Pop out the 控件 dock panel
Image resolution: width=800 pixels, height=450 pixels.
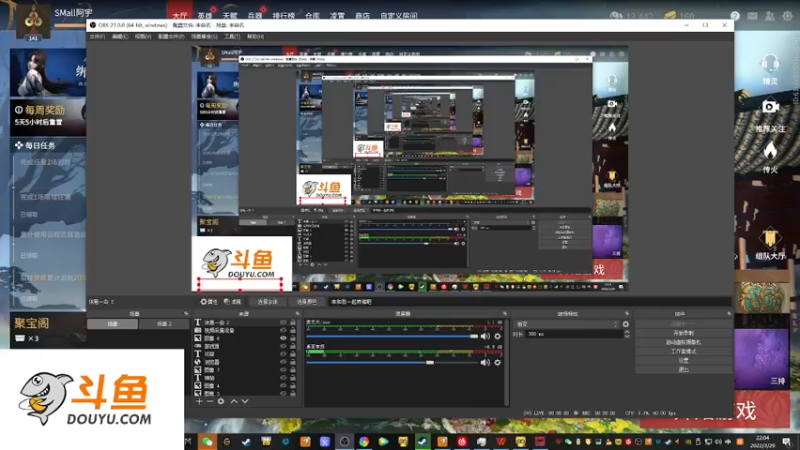click(x=729, y=314)
